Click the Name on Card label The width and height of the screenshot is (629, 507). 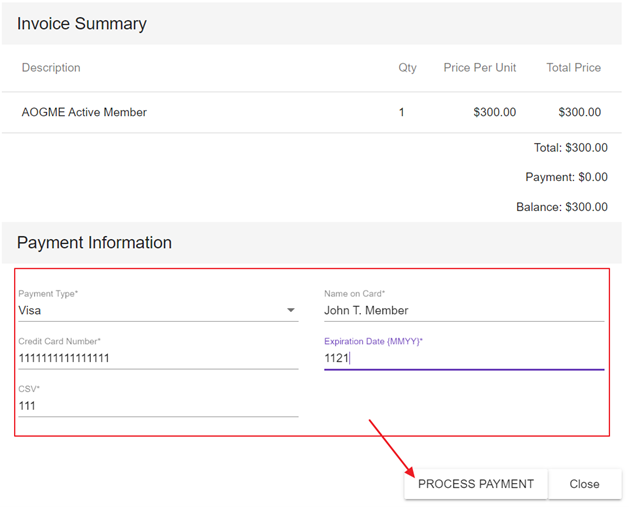pyautogui.click(x=355, y=294)
